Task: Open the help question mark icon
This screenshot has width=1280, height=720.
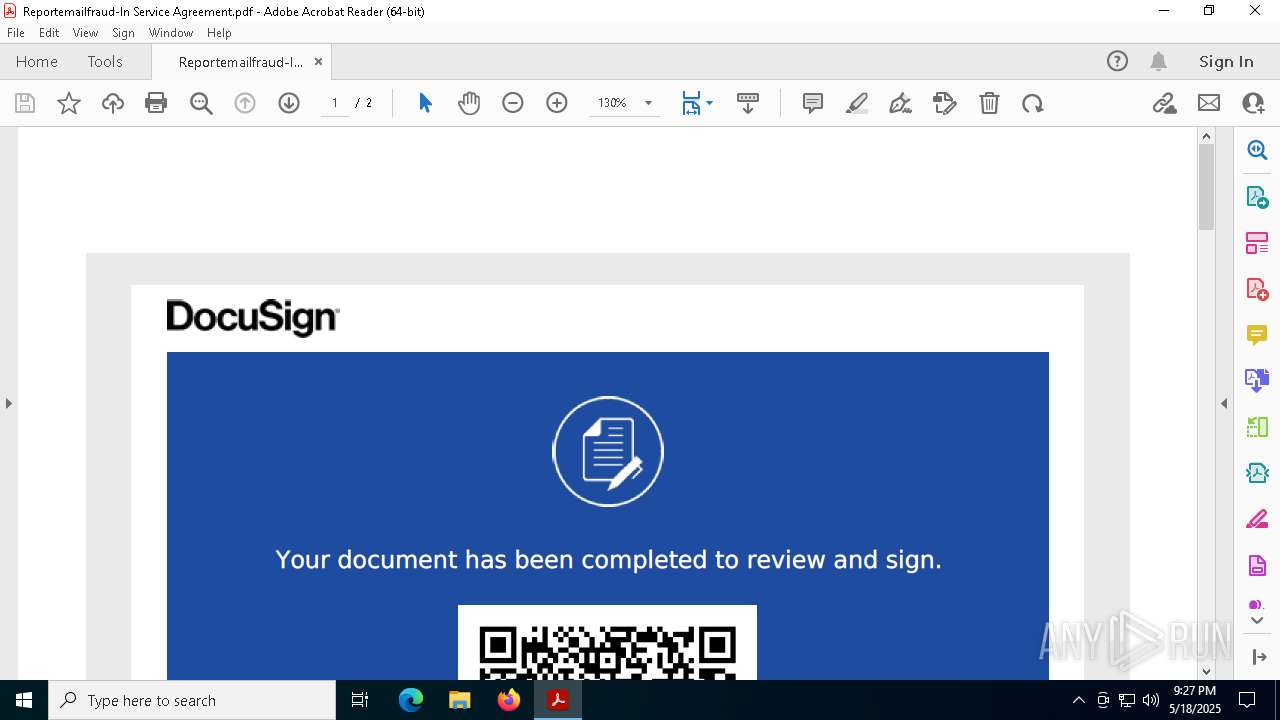Action: click(1117, 61)
